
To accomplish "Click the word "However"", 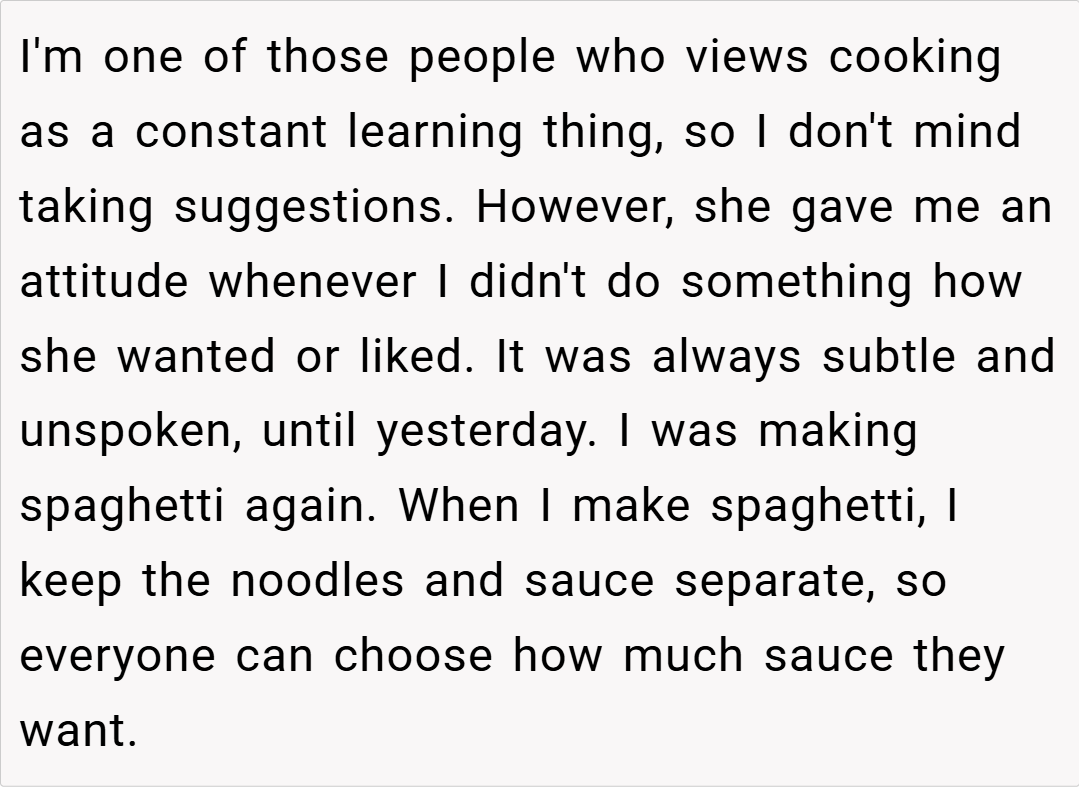I will [x=565, y=207].
